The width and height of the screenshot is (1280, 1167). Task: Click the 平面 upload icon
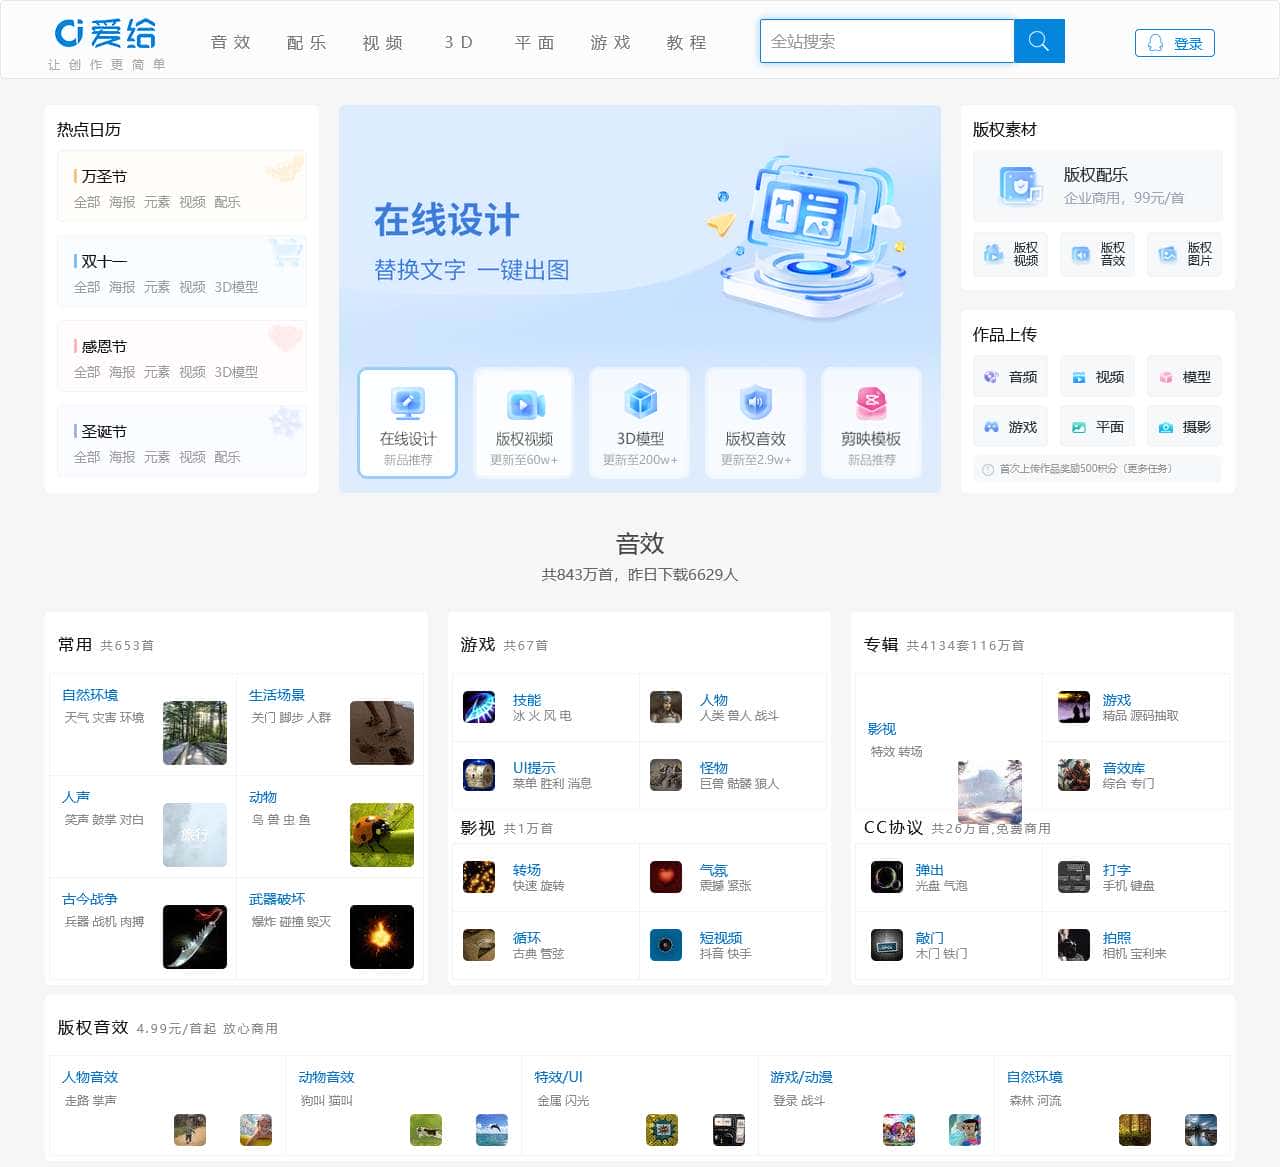1079,427
